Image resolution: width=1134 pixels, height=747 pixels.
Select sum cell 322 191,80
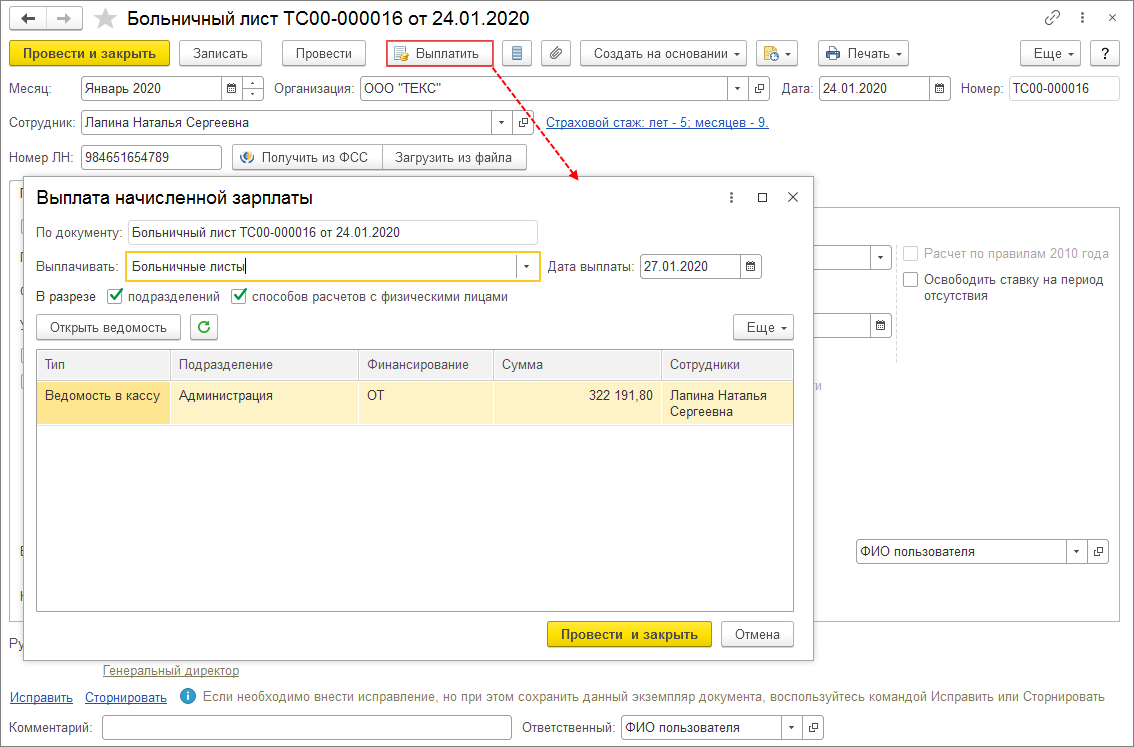pyautogui.click(x=577, y=402)
